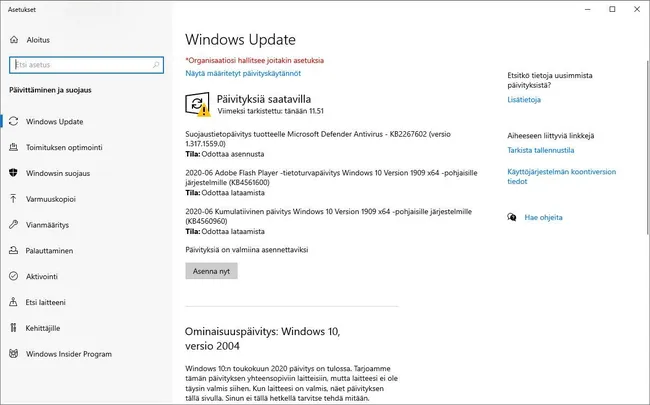Click into the Etsi asetus search field
The width and height of the screenshot is (650, 405).
point(80,65)
